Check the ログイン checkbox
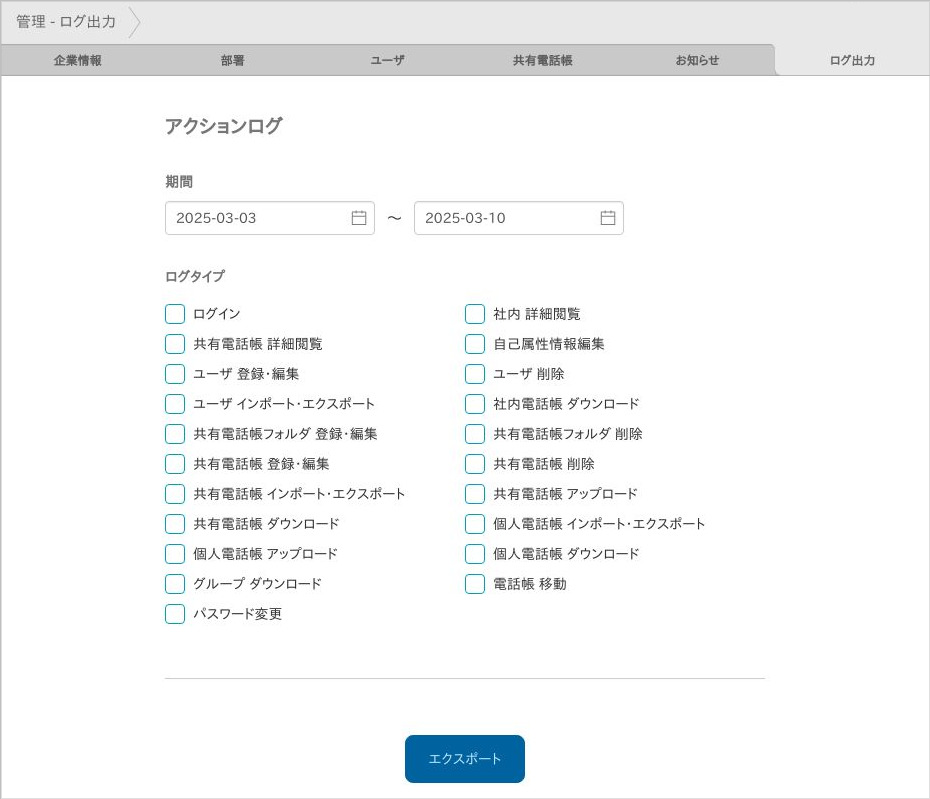930x799 pixels. pyautogui.click(x=175, y=314)
